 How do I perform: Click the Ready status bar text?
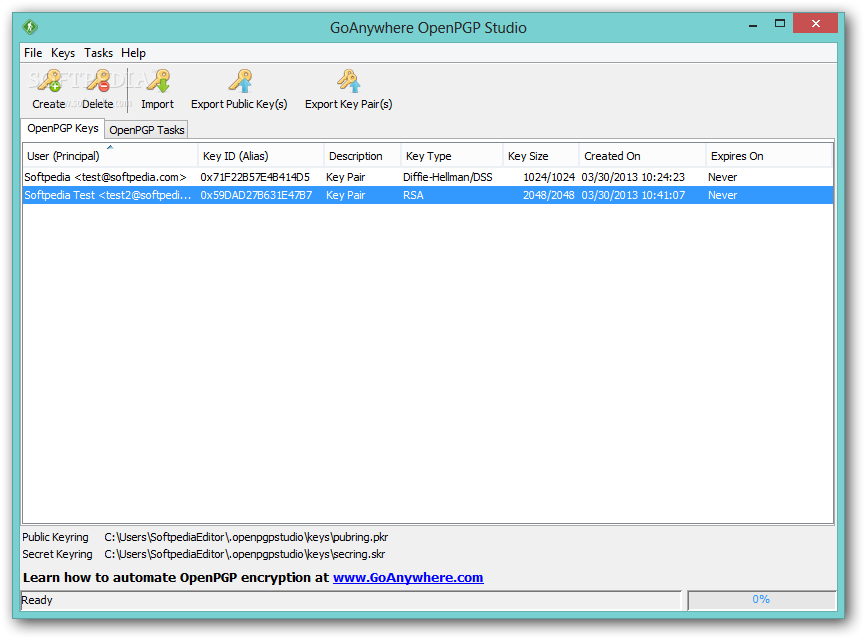[x=37, y=600]
